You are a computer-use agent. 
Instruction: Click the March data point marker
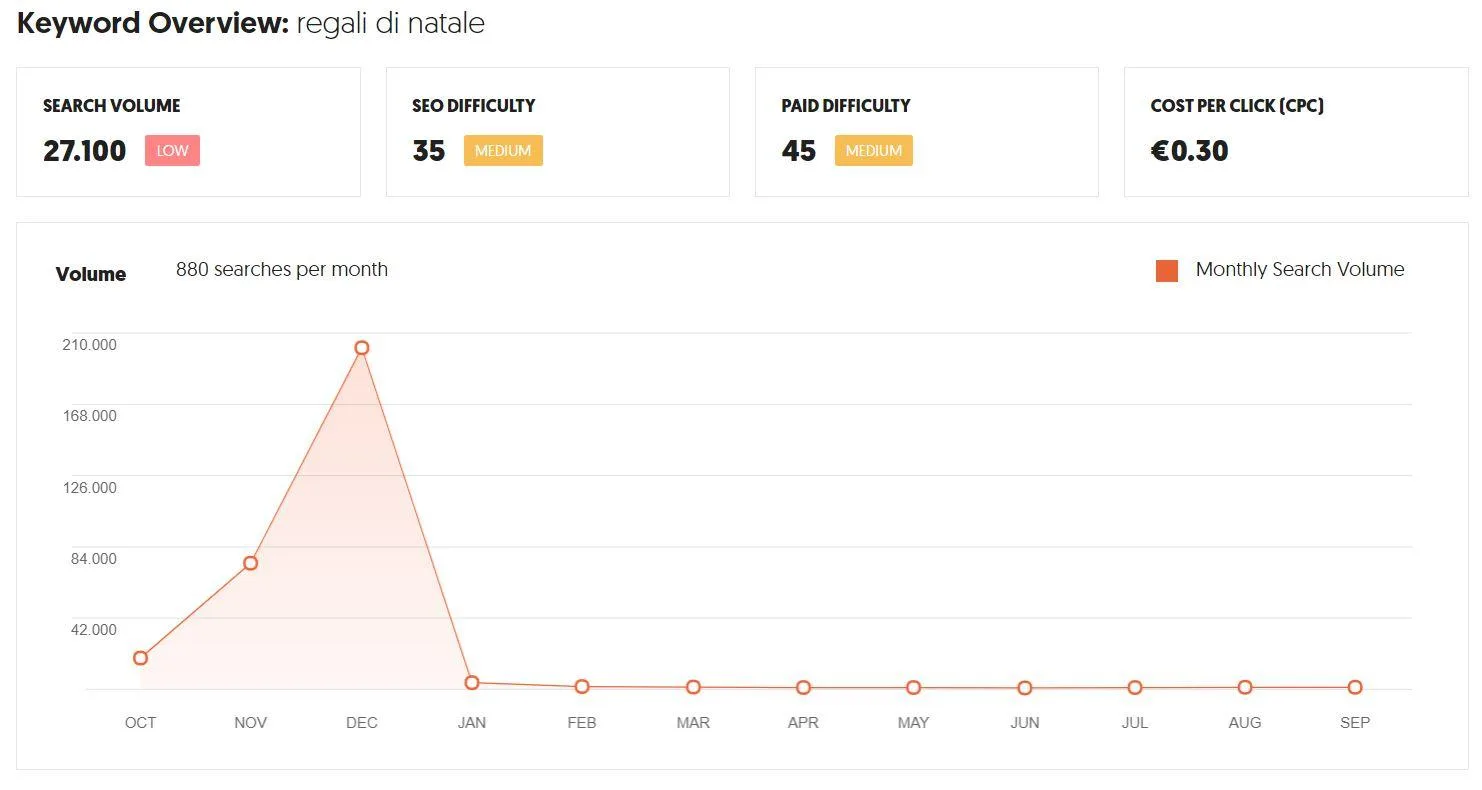point(693,687)
